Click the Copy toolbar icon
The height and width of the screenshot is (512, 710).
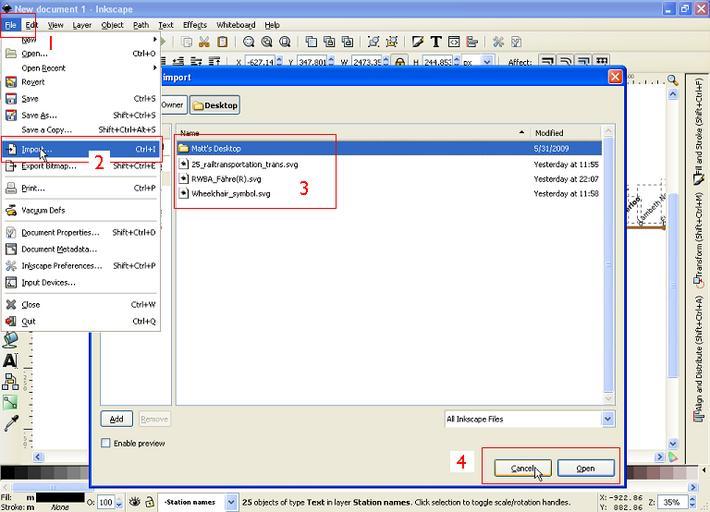tap(187, 42)
